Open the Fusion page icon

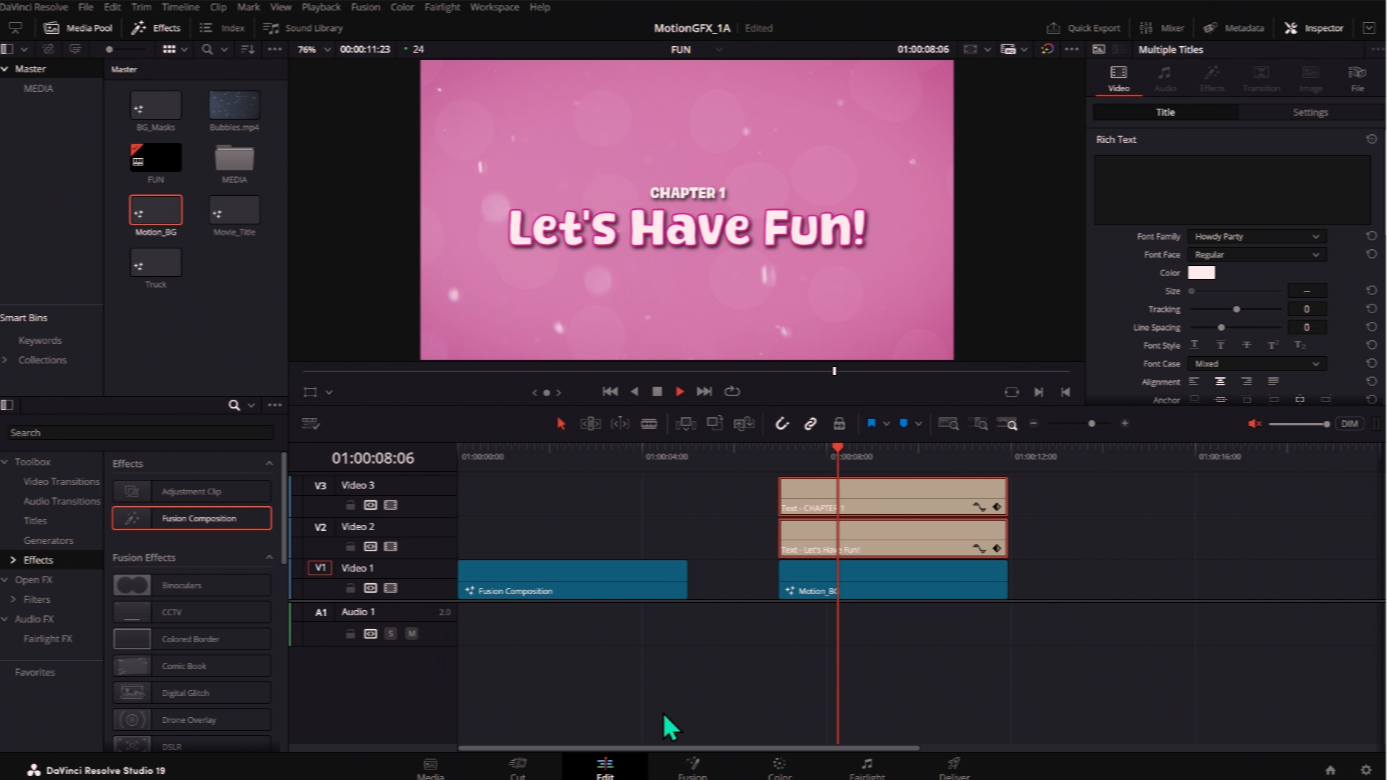tap(692, 766)
